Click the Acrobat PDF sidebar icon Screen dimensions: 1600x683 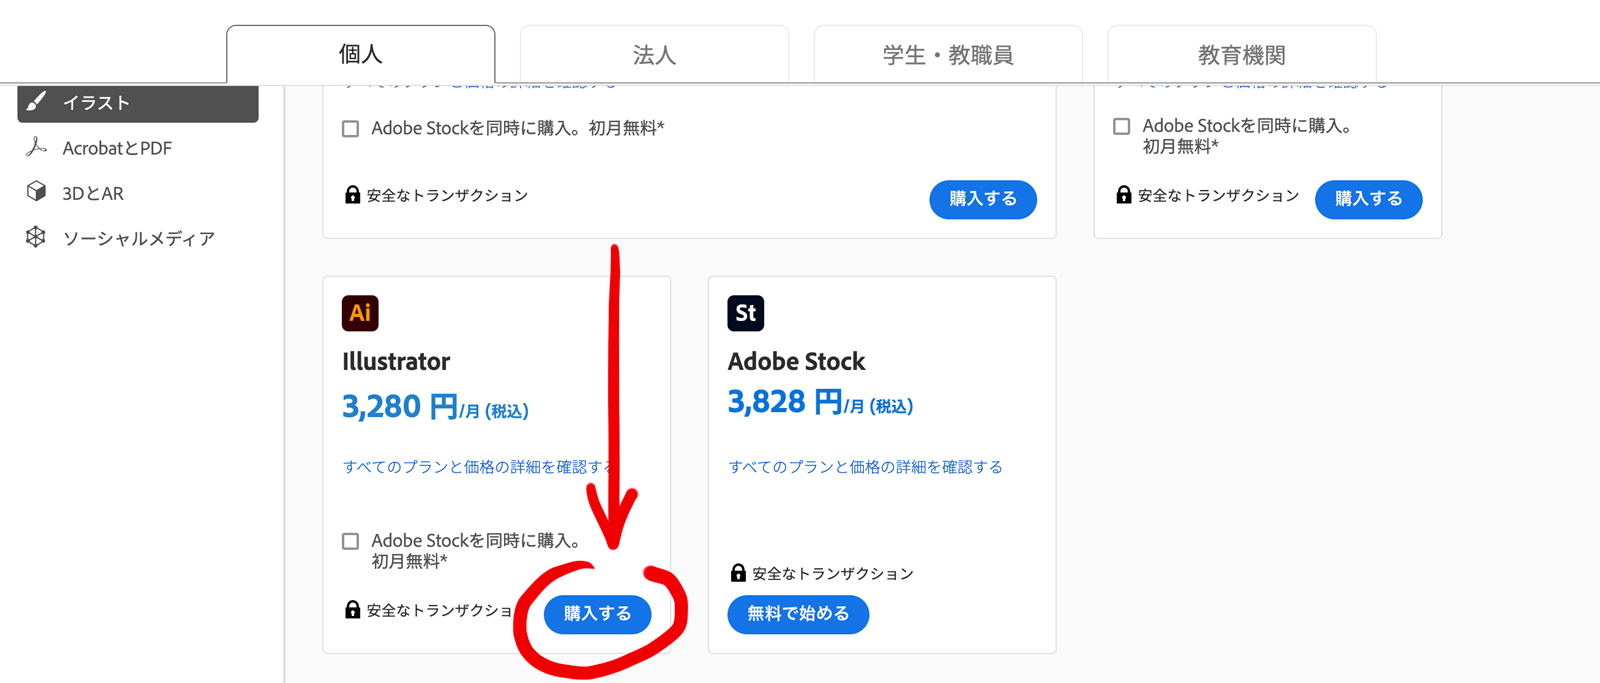coord(37,147)
